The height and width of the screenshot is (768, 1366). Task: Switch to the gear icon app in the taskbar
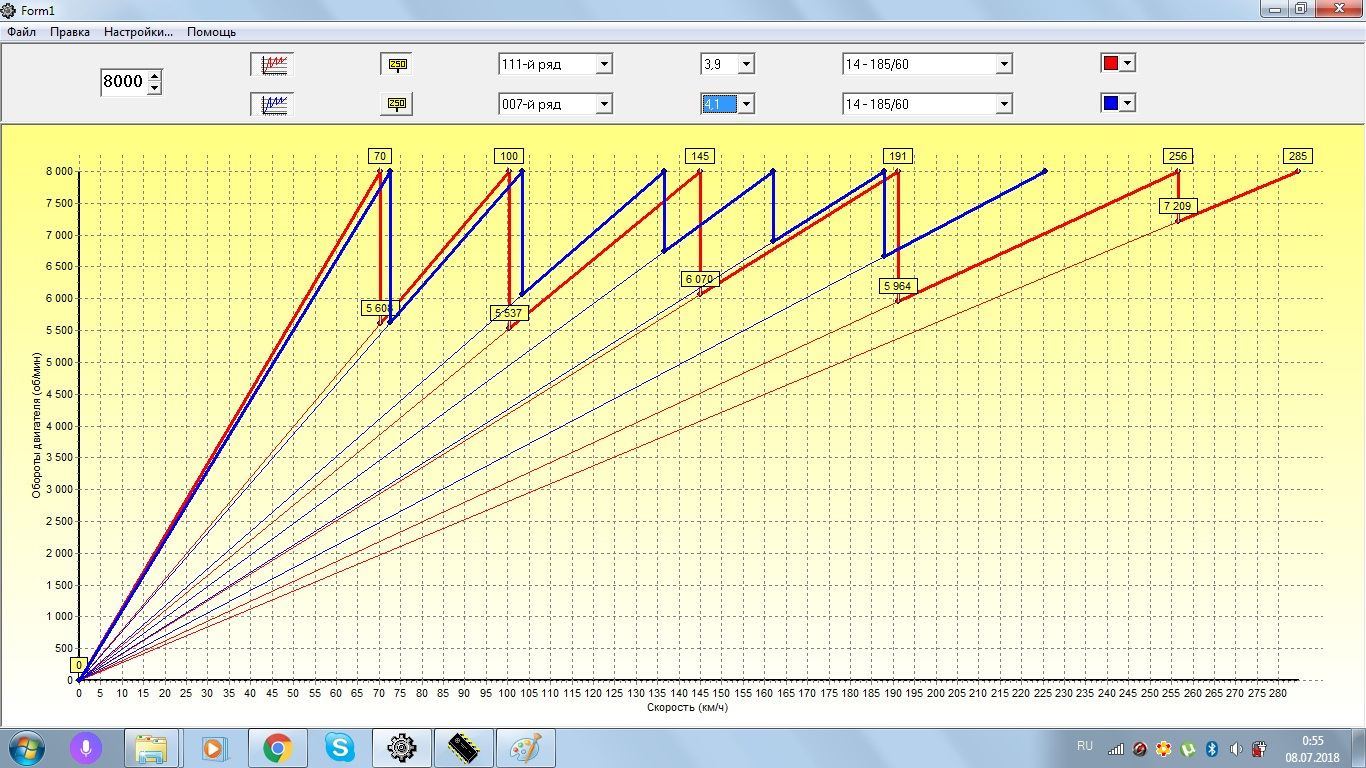click(x=401, y=748)
